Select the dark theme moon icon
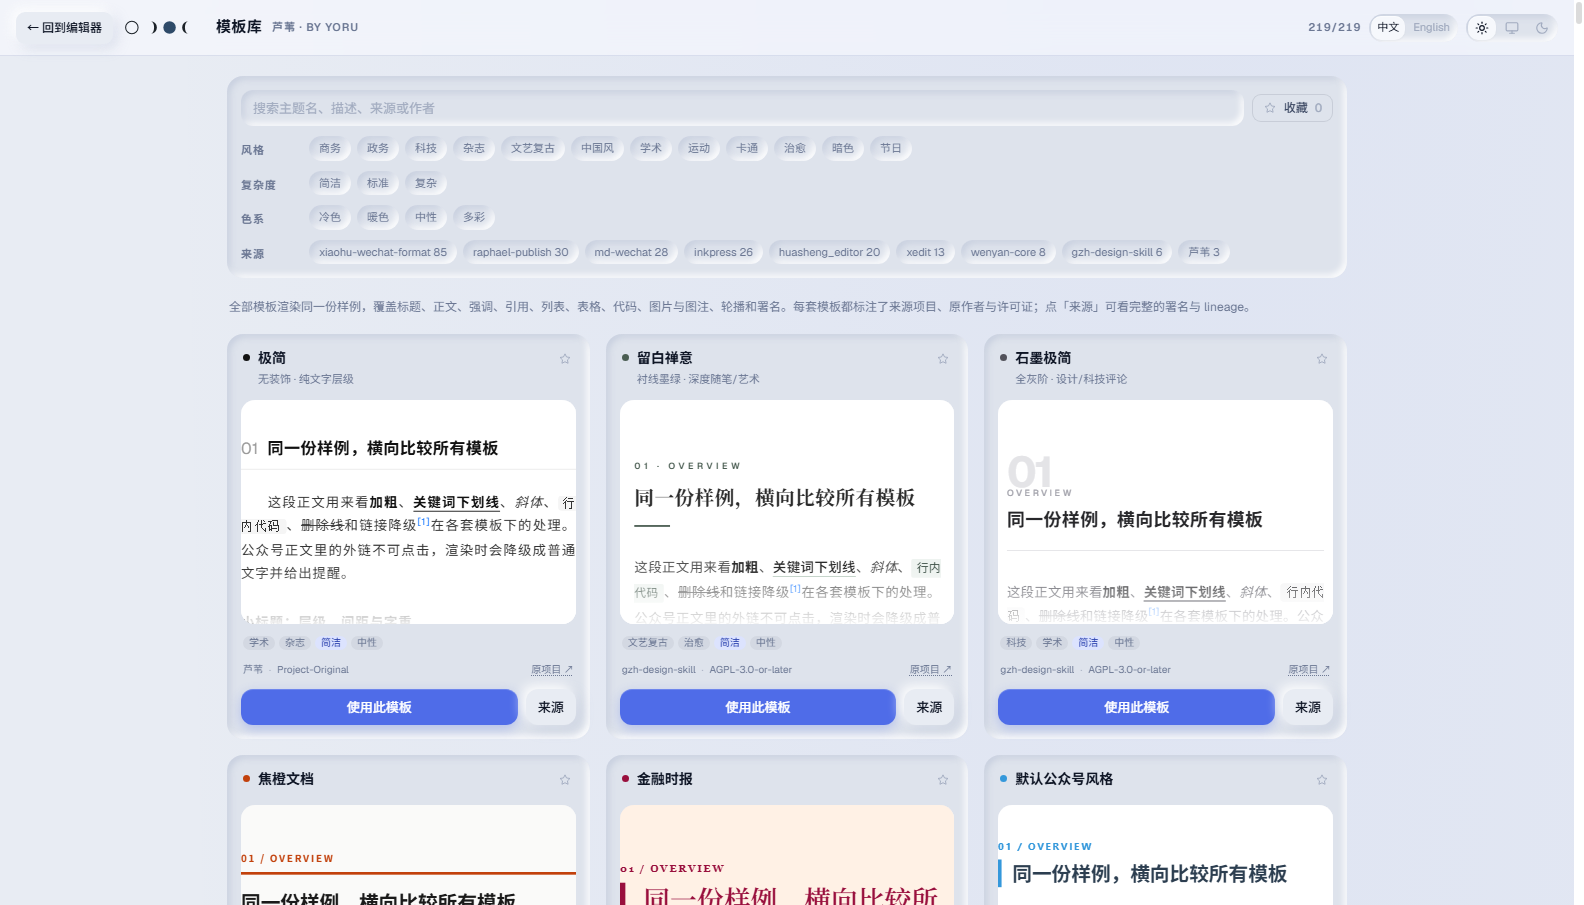 coord(1542,28)
